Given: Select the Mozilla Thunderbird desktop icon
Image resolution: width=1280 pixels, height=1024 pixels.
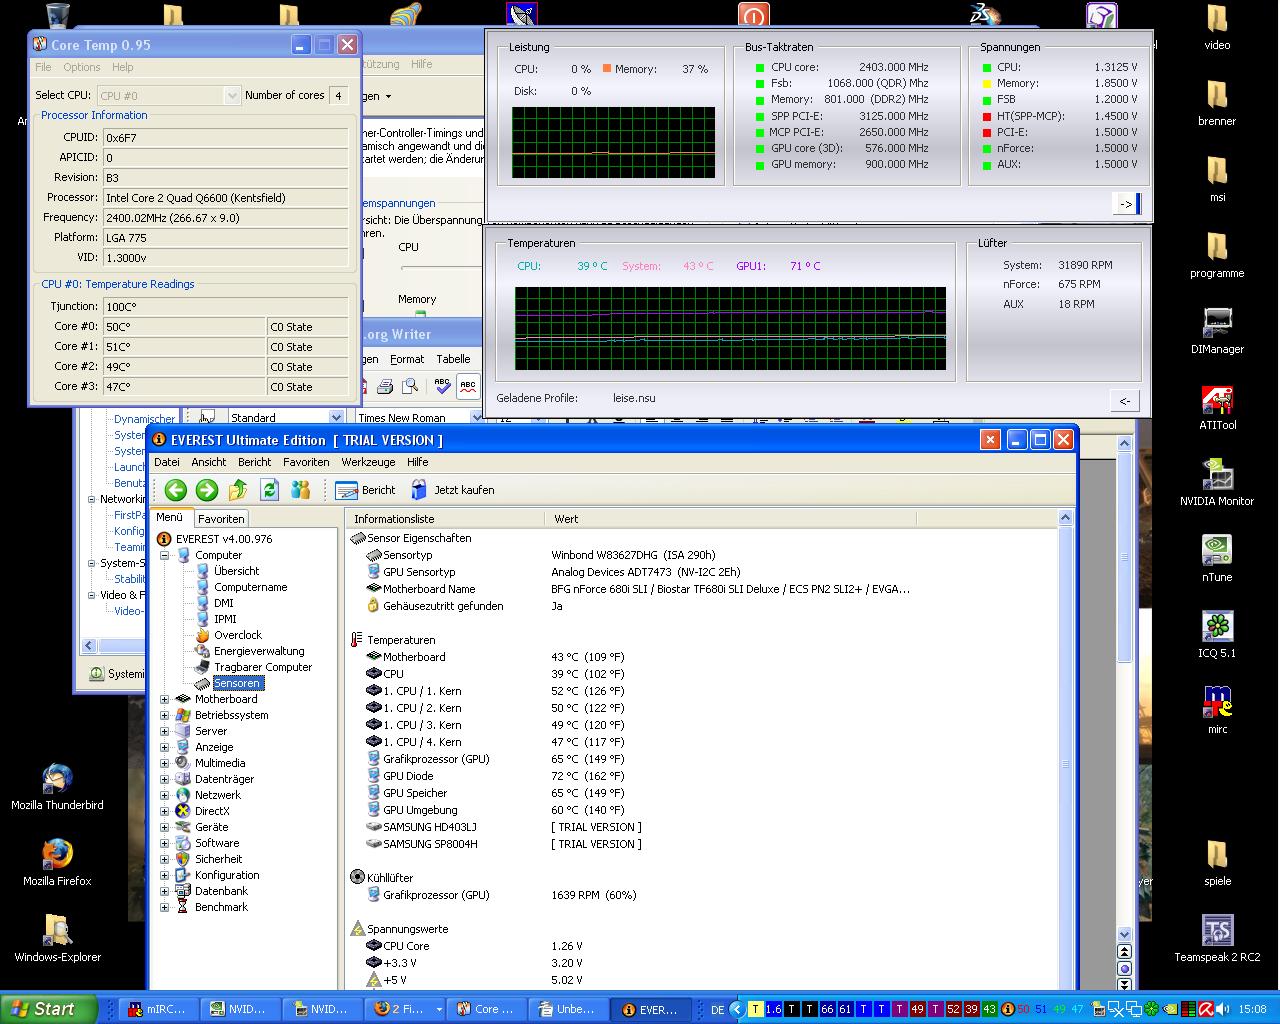Looking at the screenshot, I should click(57, 787).
